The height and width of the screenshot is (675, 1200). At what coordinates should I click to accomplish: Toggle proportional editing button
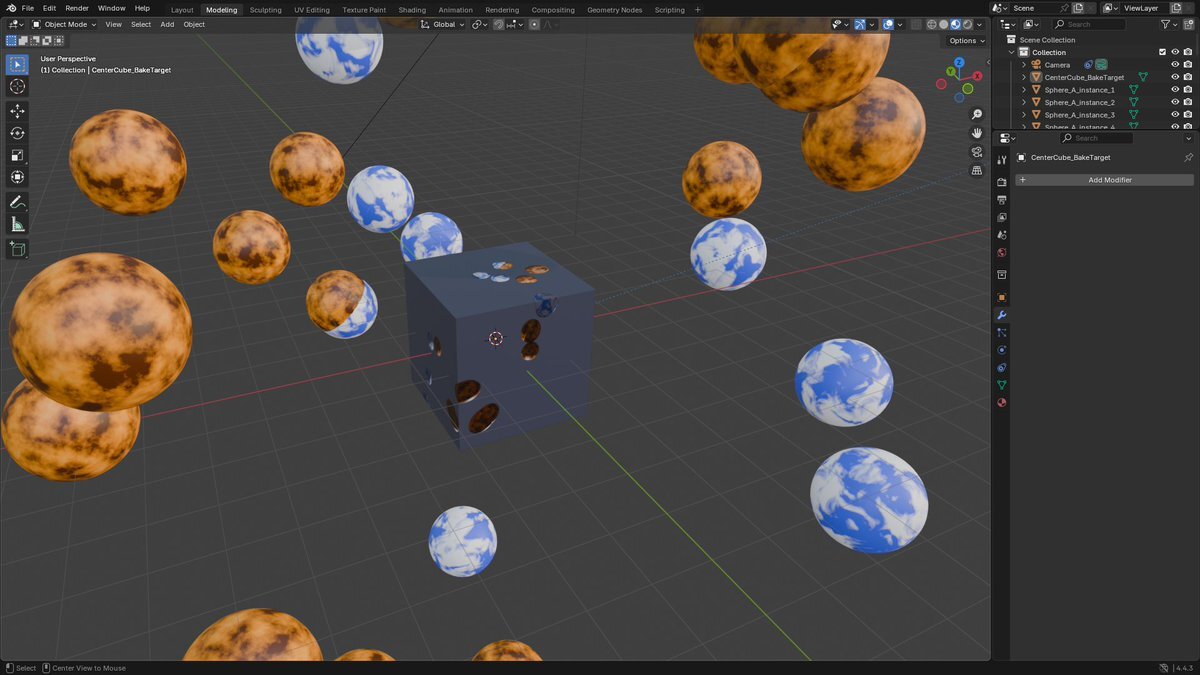pos(534,24)
